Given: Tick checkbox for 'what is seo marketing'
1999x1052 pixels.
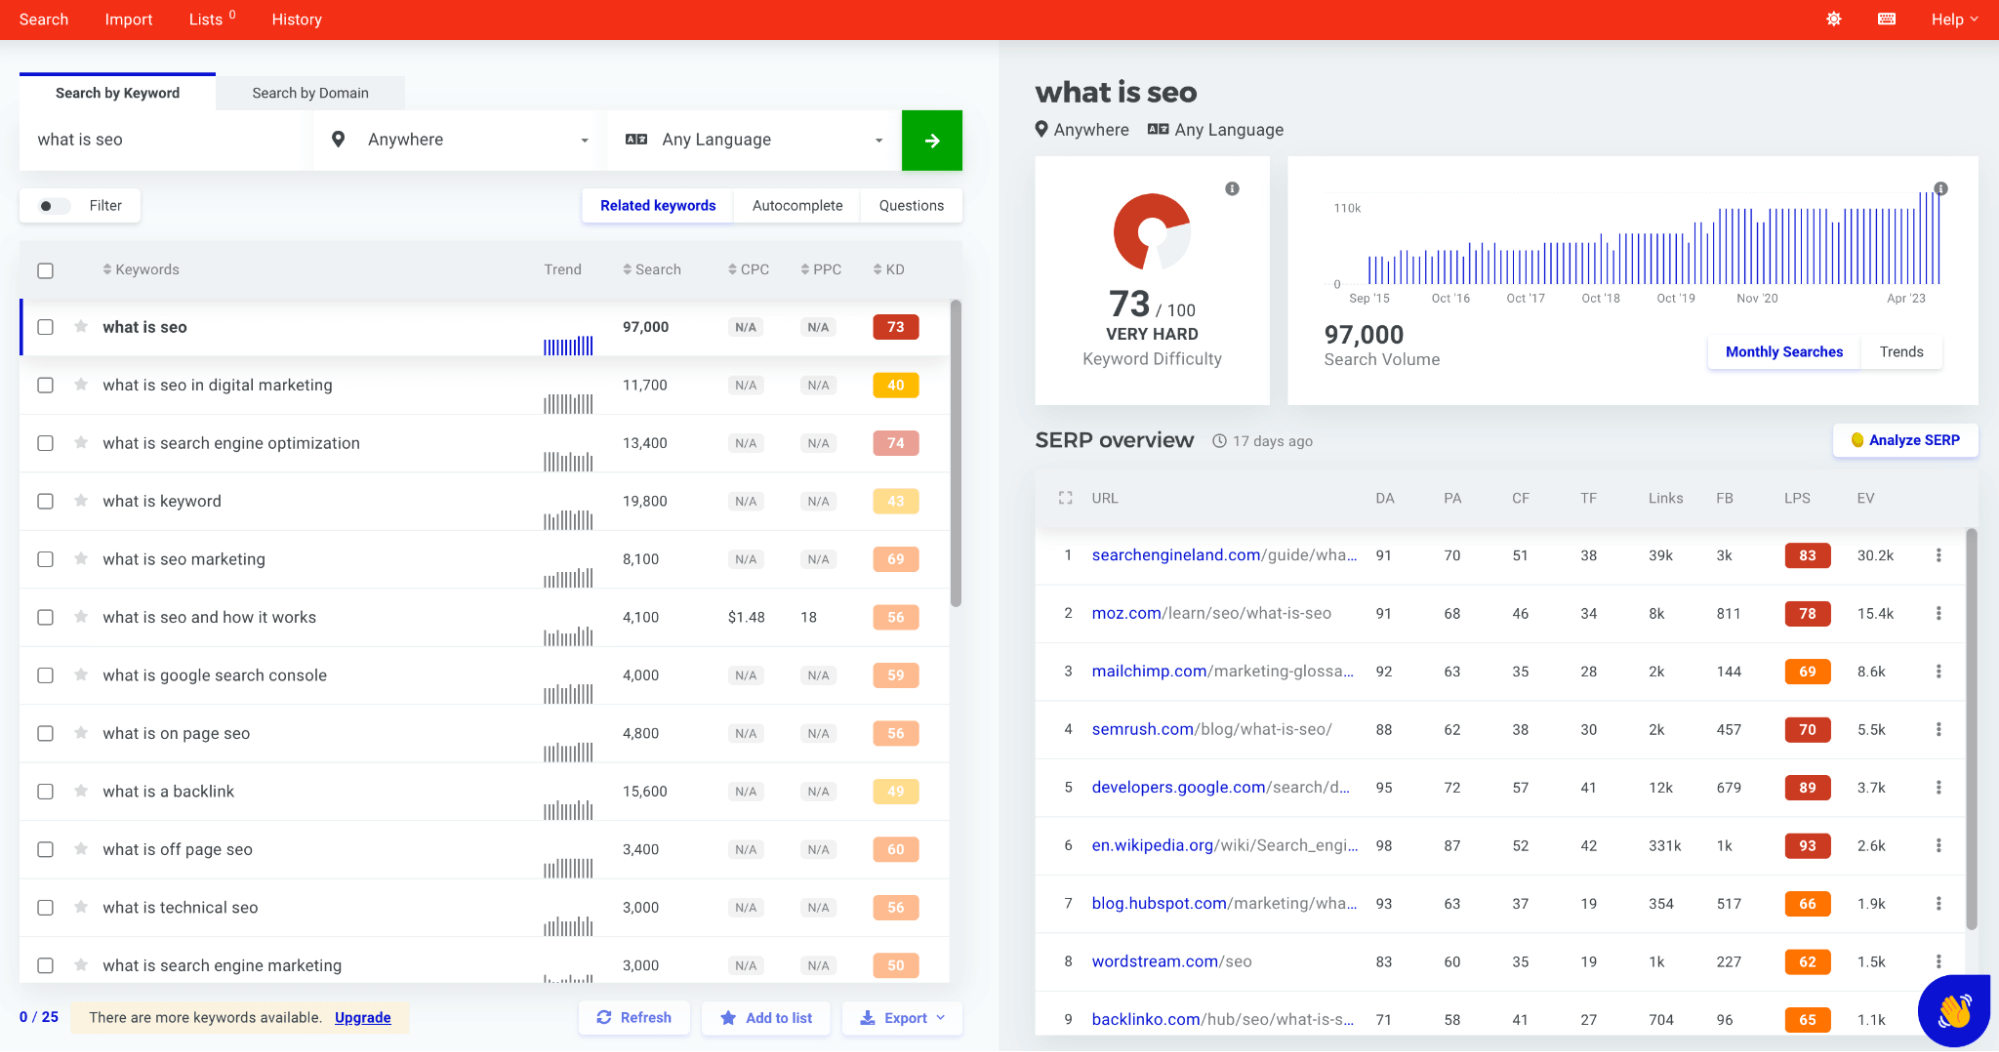Looking at the screenshot, I should [45, 559].
